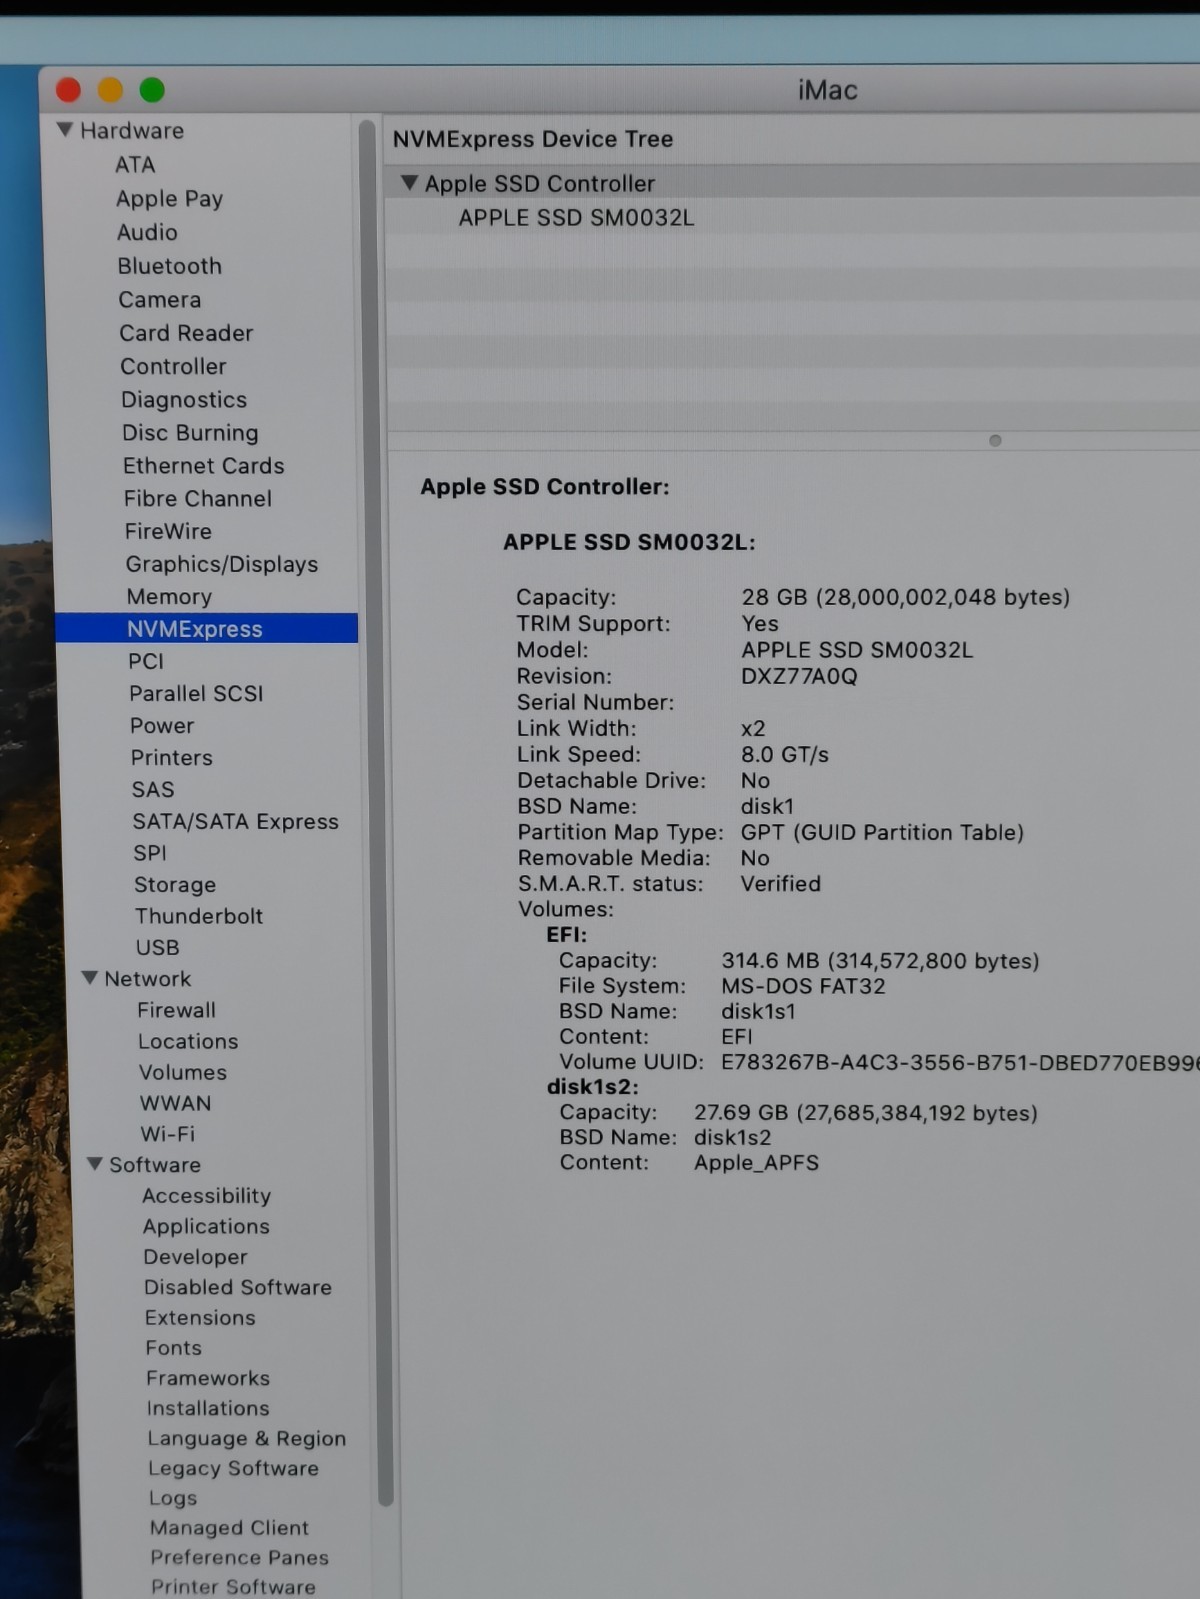The width and height of the screenshot is (1200, 1599).
Task: Show Fonts information
Action: coord(174,1348)
